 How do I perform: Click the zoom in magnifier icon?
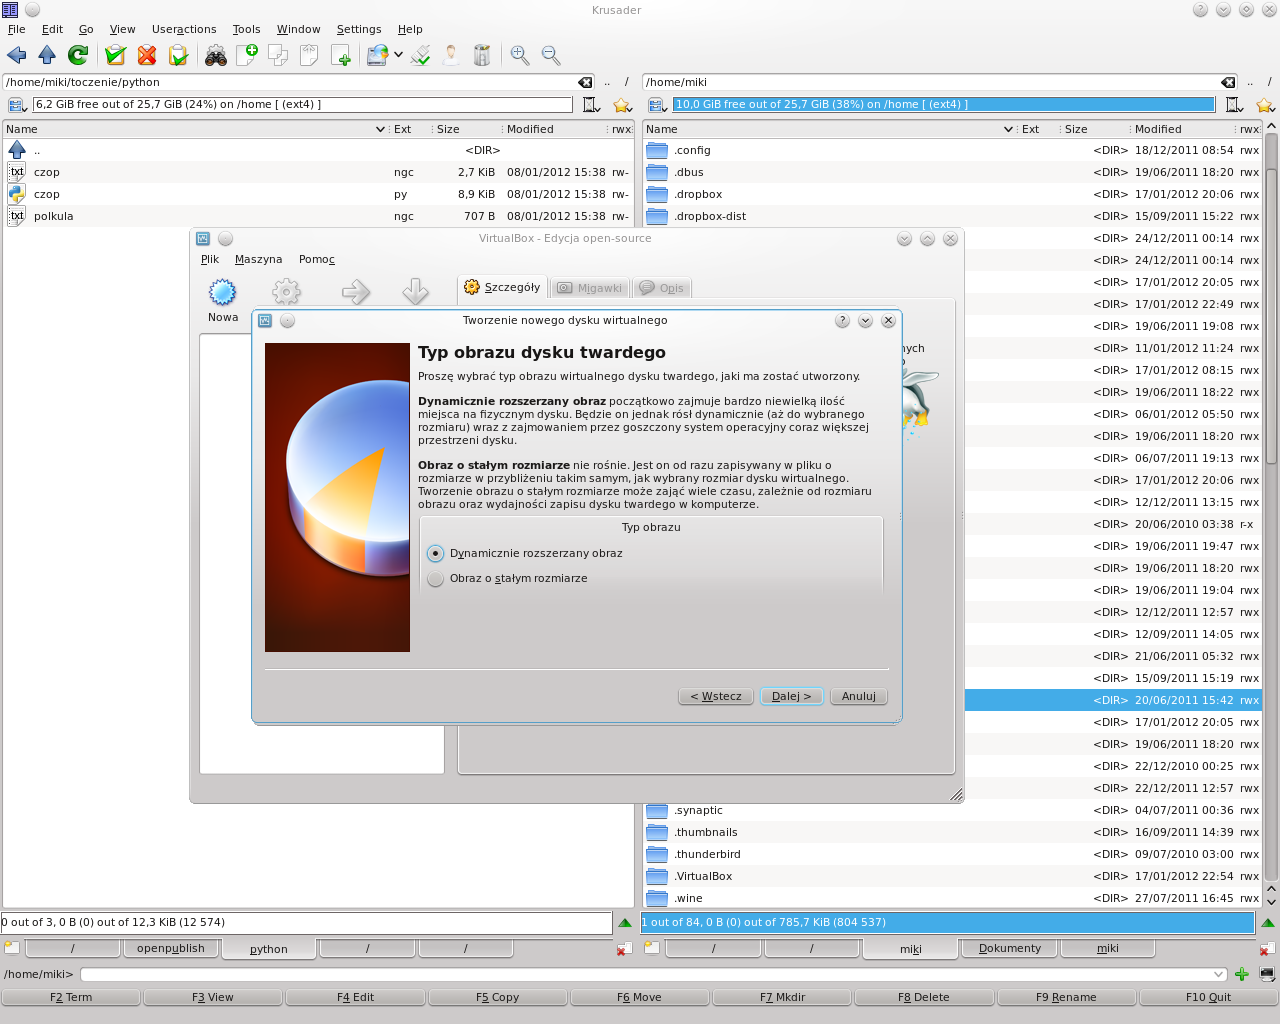pos(520,55)
